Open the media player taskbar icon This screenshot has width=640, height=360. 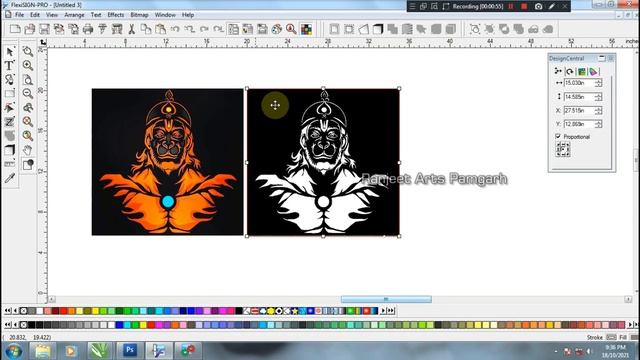point(71,351)
